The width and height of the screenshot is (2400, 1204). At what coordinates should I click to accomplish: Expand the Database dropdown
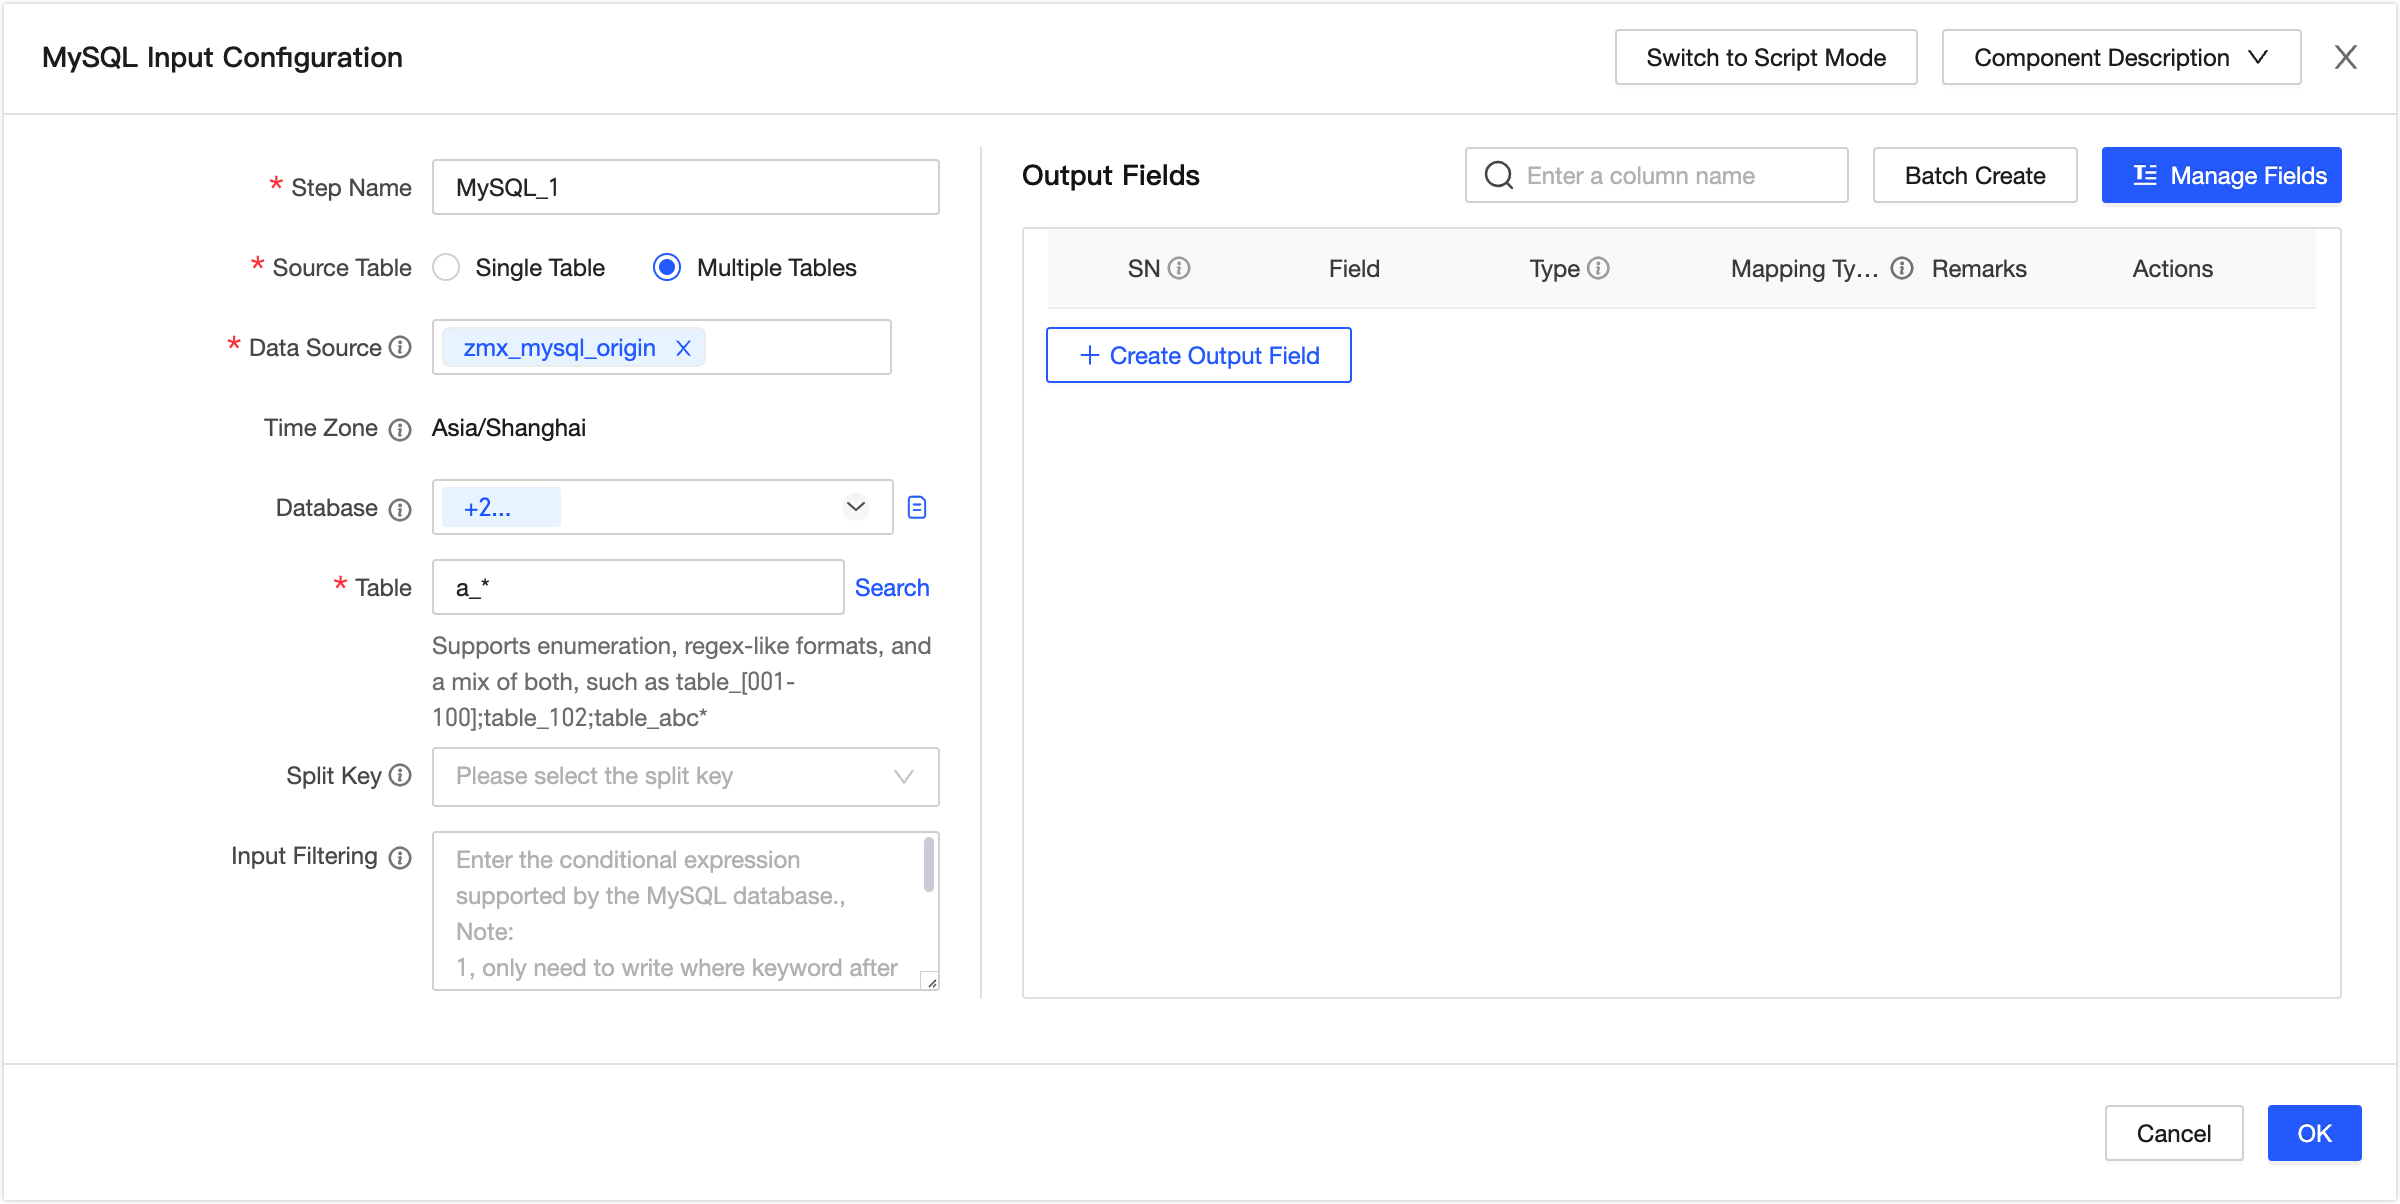tap(855, 507)
